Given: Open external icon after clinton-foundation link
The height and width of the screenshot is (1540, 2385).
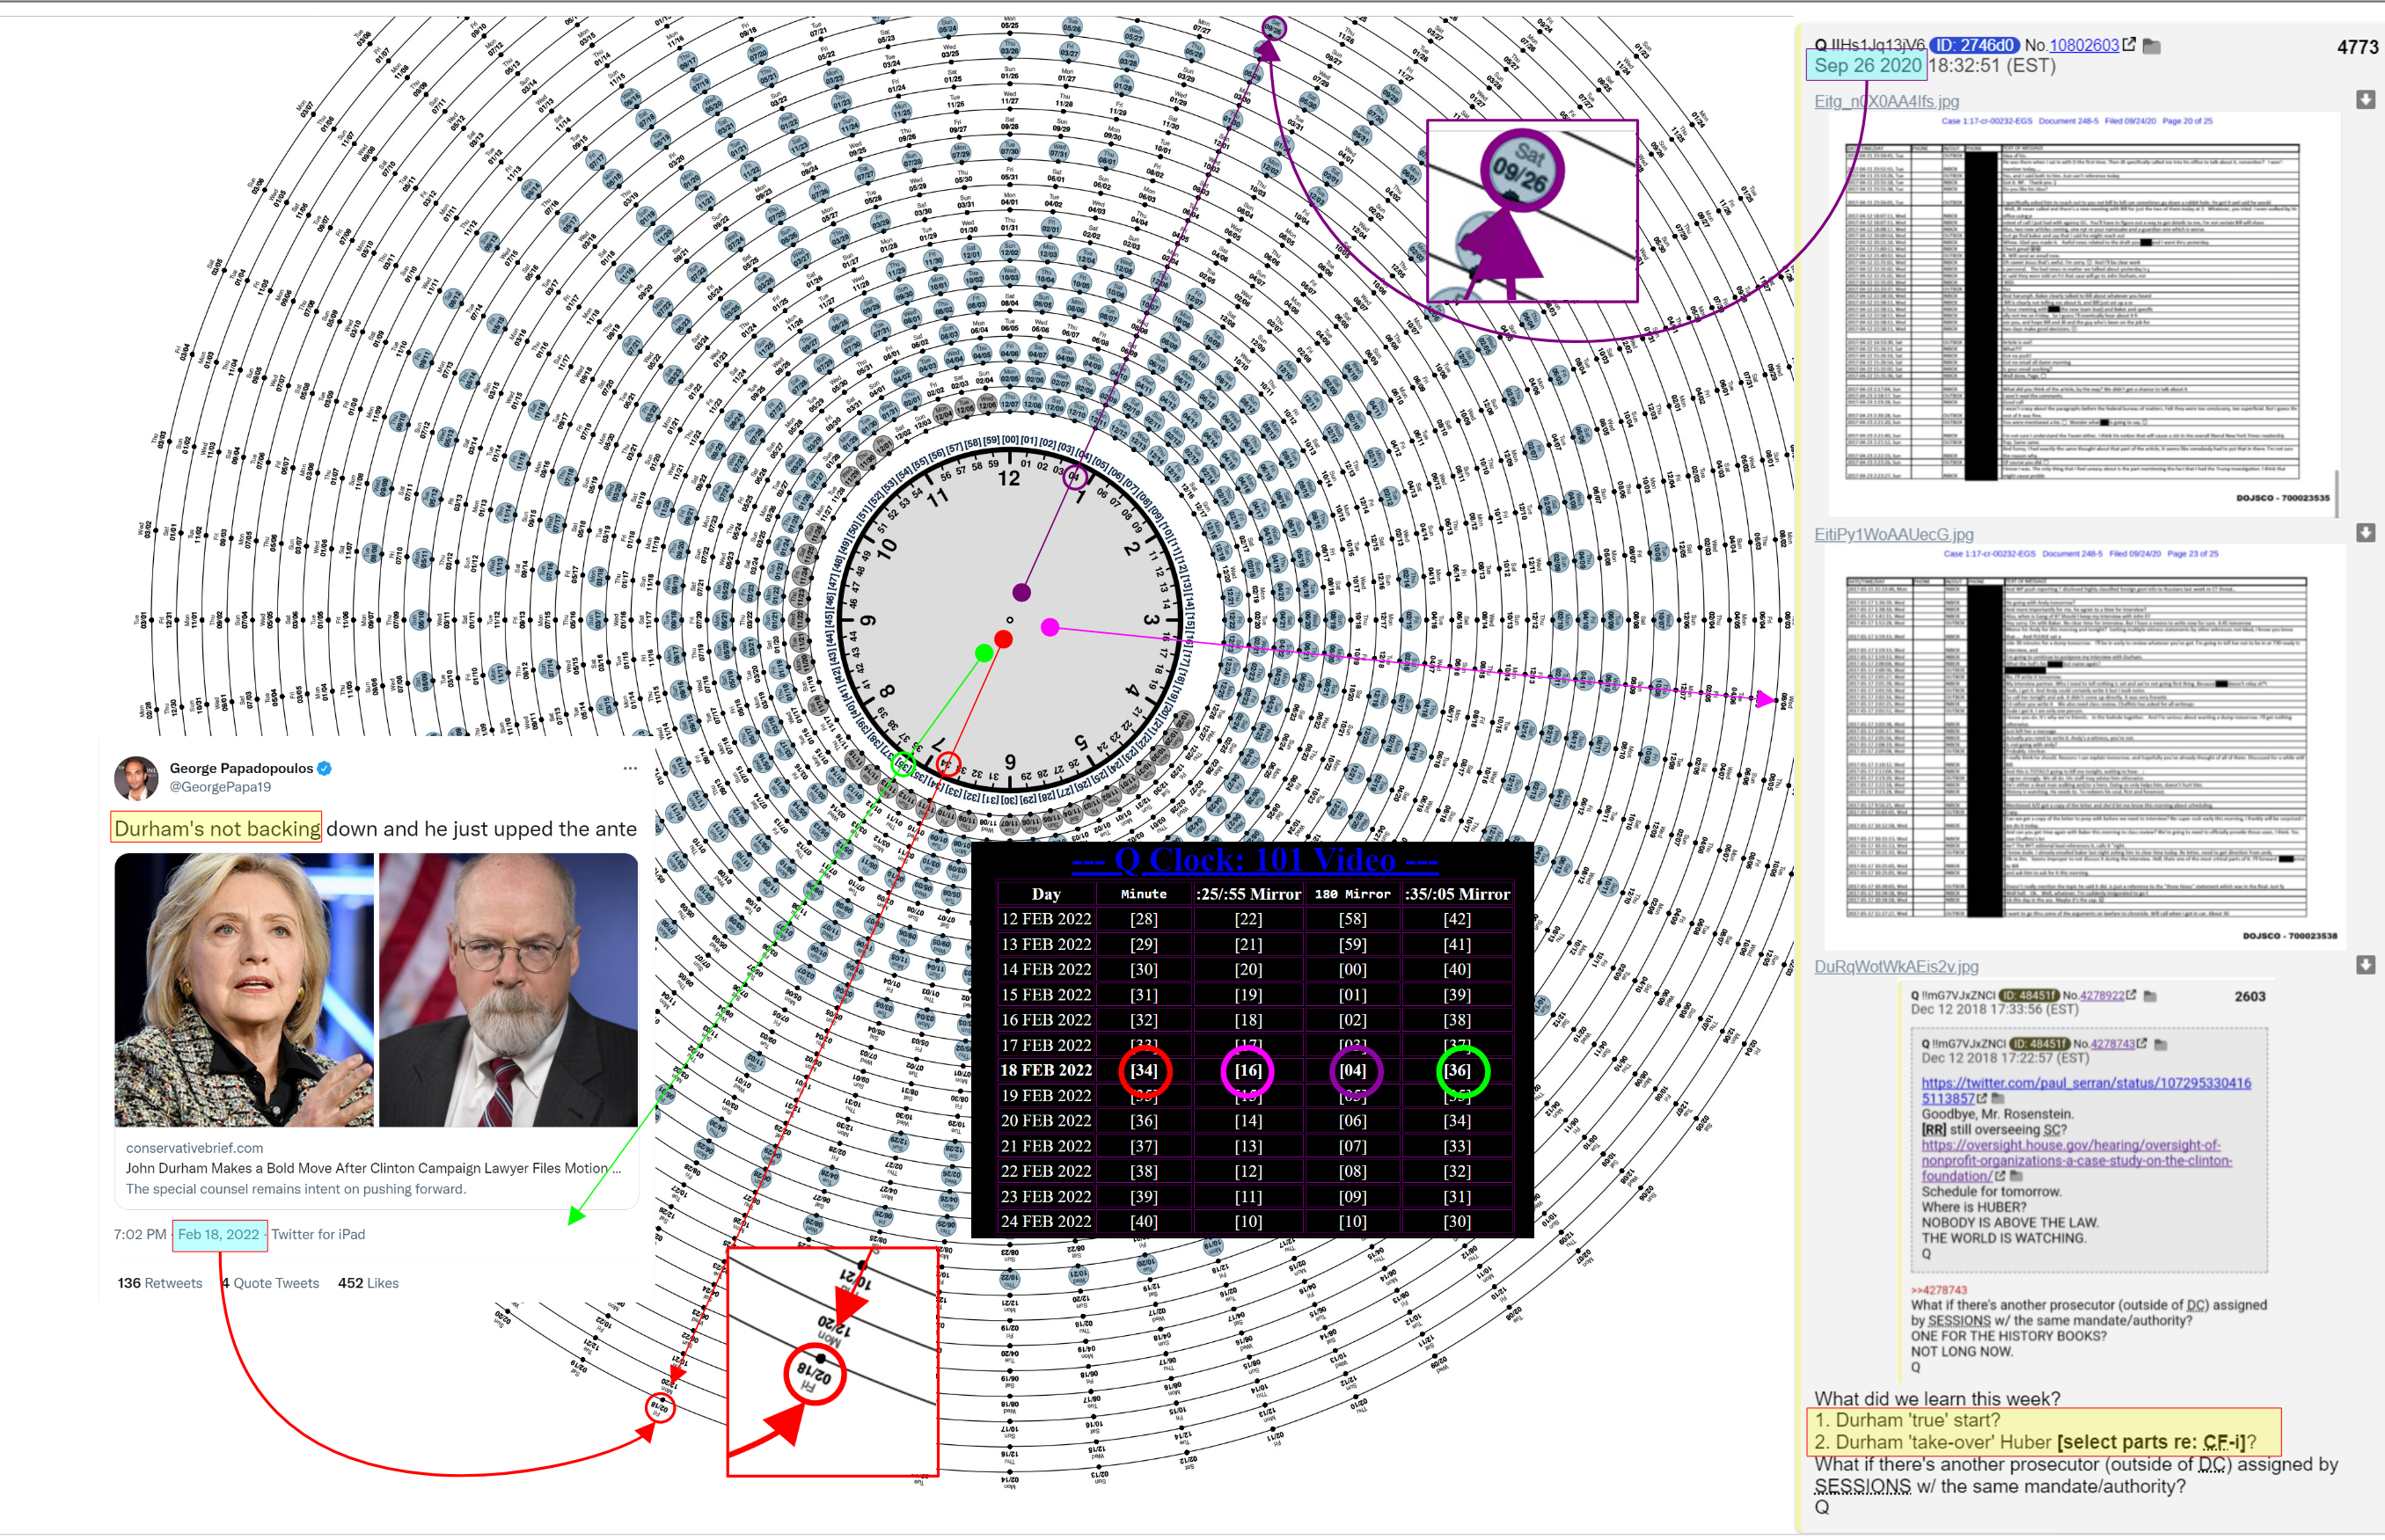Looking at the screenshot, I should pos(2000,1176).
